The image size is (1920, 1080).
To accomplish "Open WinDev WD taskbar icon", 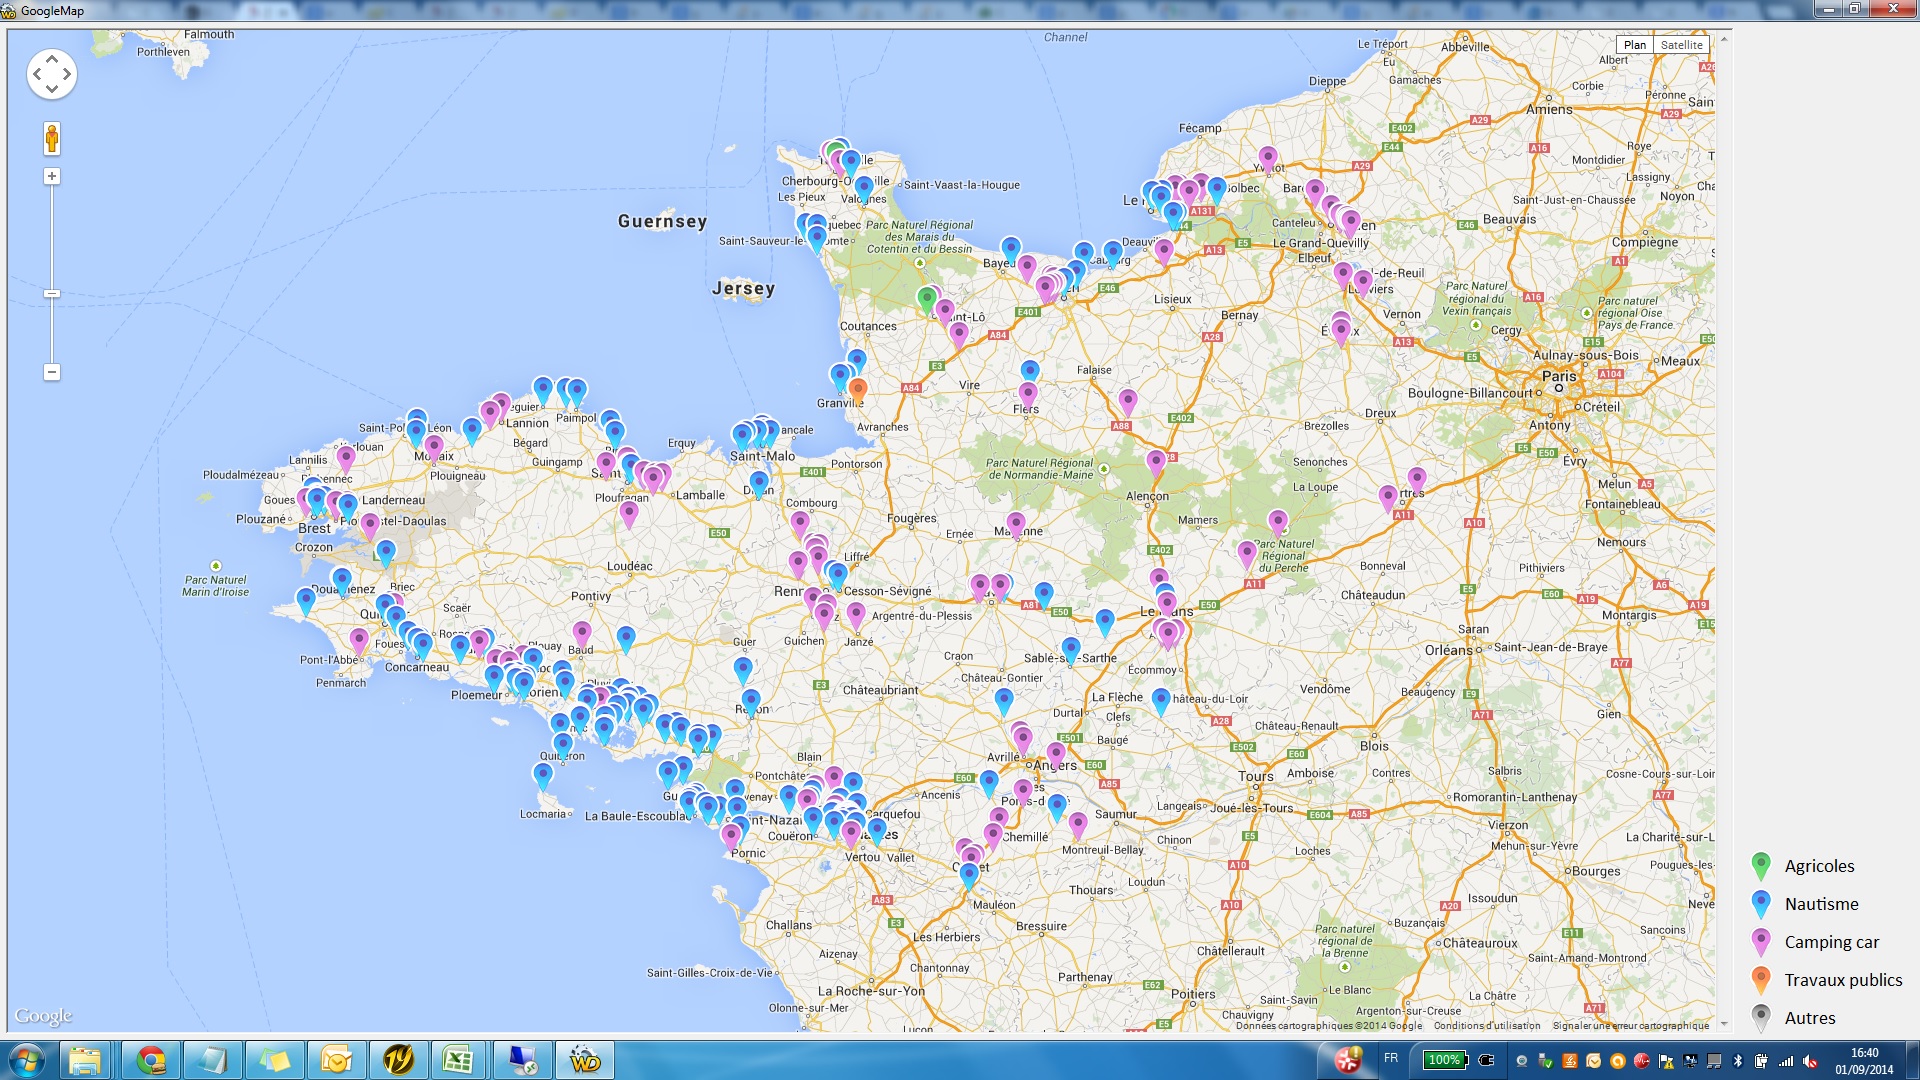I will tap(584, 1060).
